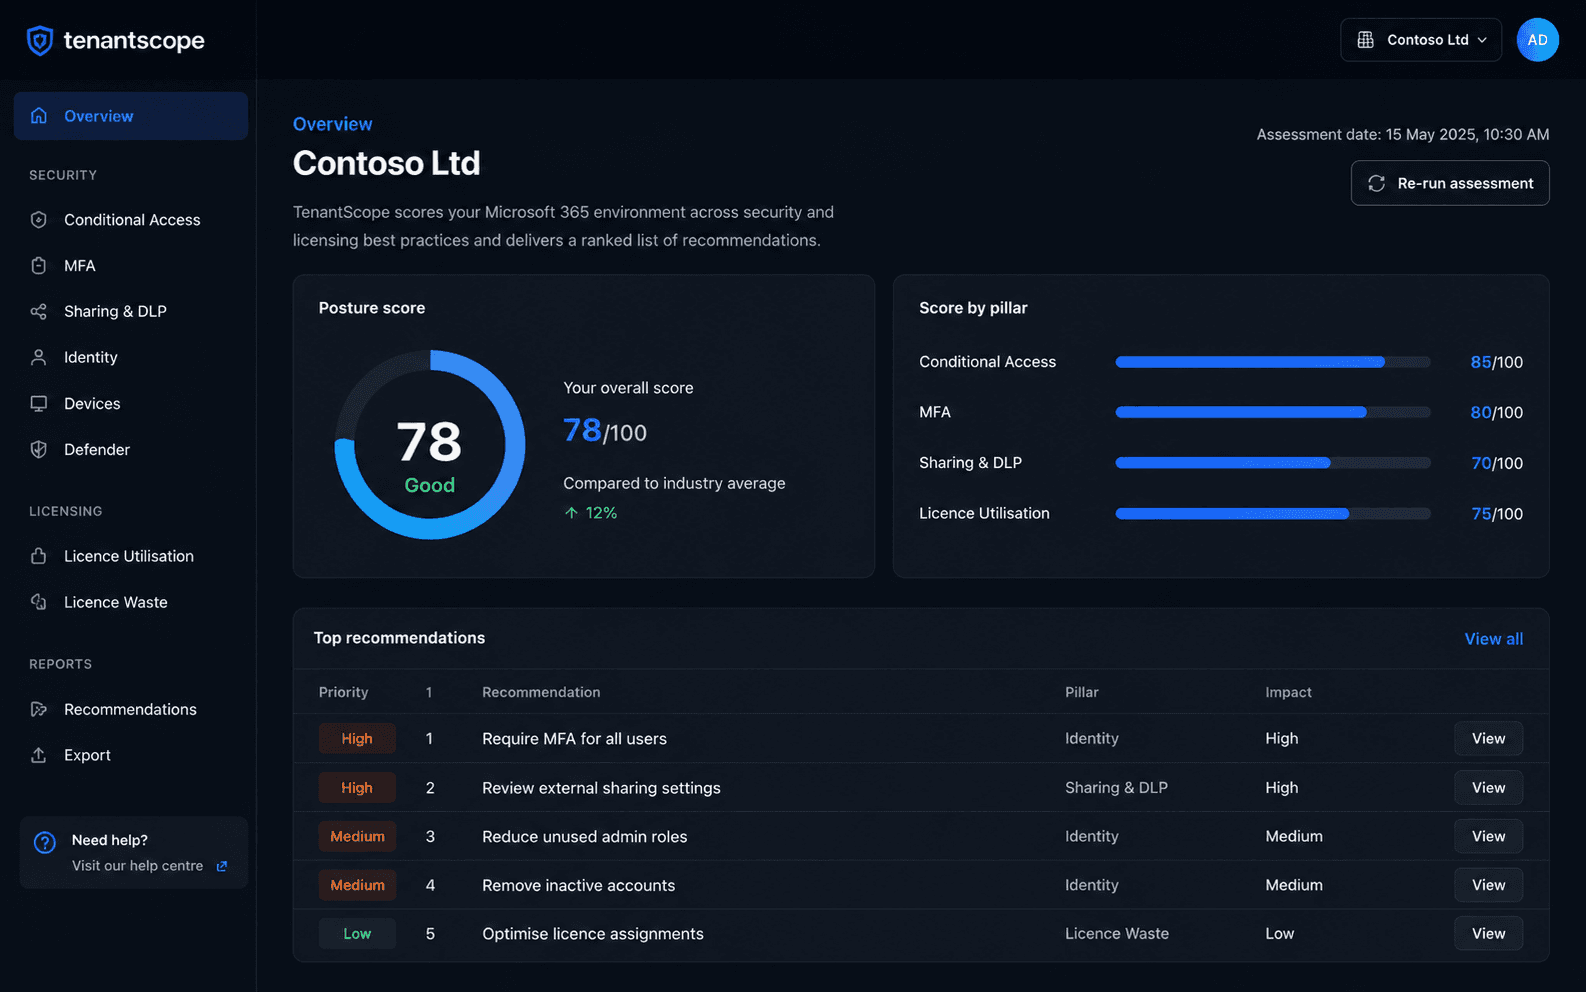Click View for Reduce unused admin roles
Viewport: 1586px width, 992px height.
tap(1488, 836)
